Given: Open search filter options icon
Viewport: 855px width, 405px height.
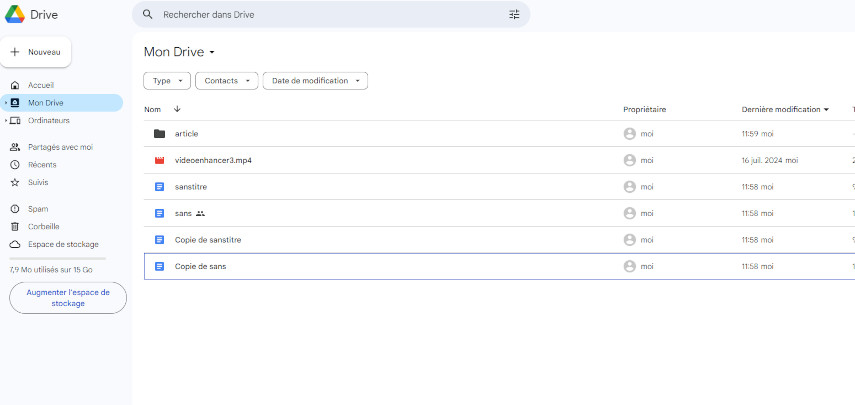Looking at the screenshot, I should (514, 15).
